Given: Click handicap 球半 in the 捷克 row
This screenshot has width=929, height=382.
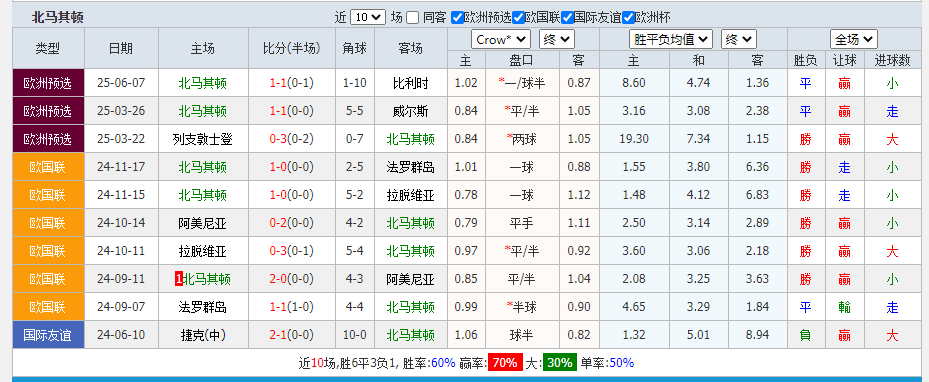Looking at the screenshot, I should tap(522, 335).
